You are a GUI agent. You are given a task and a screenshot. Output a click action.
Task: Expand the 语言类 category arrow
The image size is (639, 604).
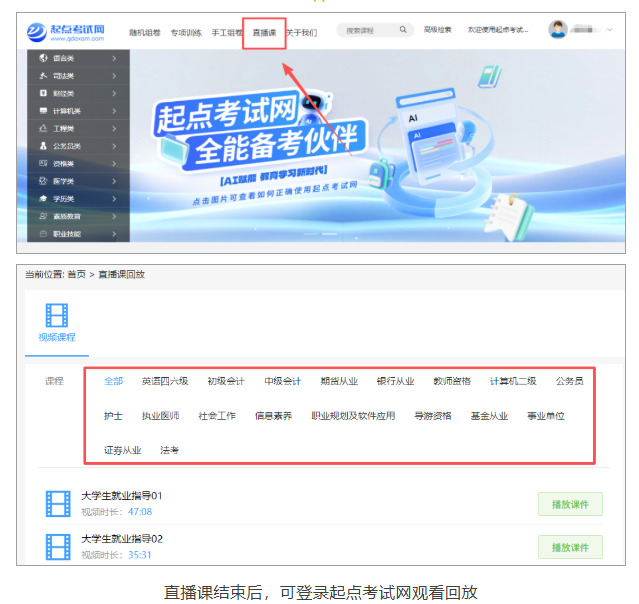pyautogui.click(x=114, y=58)
